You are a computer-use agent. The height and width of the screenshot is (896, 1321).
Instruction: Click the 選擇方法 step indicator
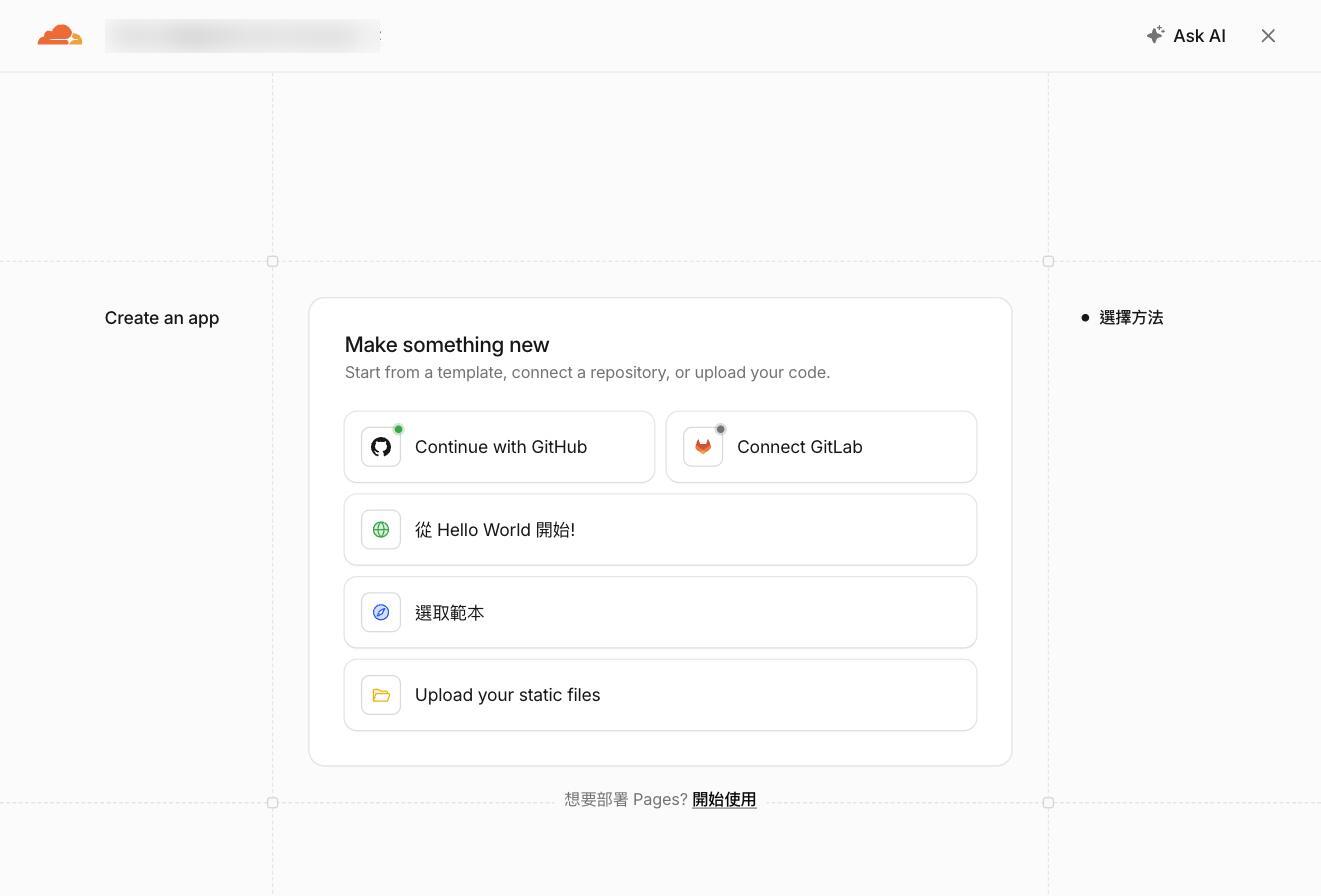(x=1122, y=318)
